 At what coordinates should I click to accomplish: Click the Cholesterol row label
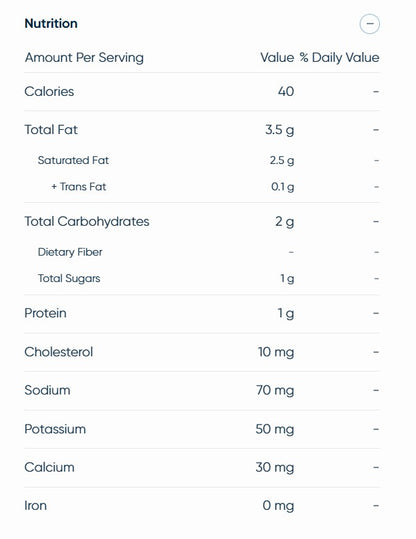point(58,352)
